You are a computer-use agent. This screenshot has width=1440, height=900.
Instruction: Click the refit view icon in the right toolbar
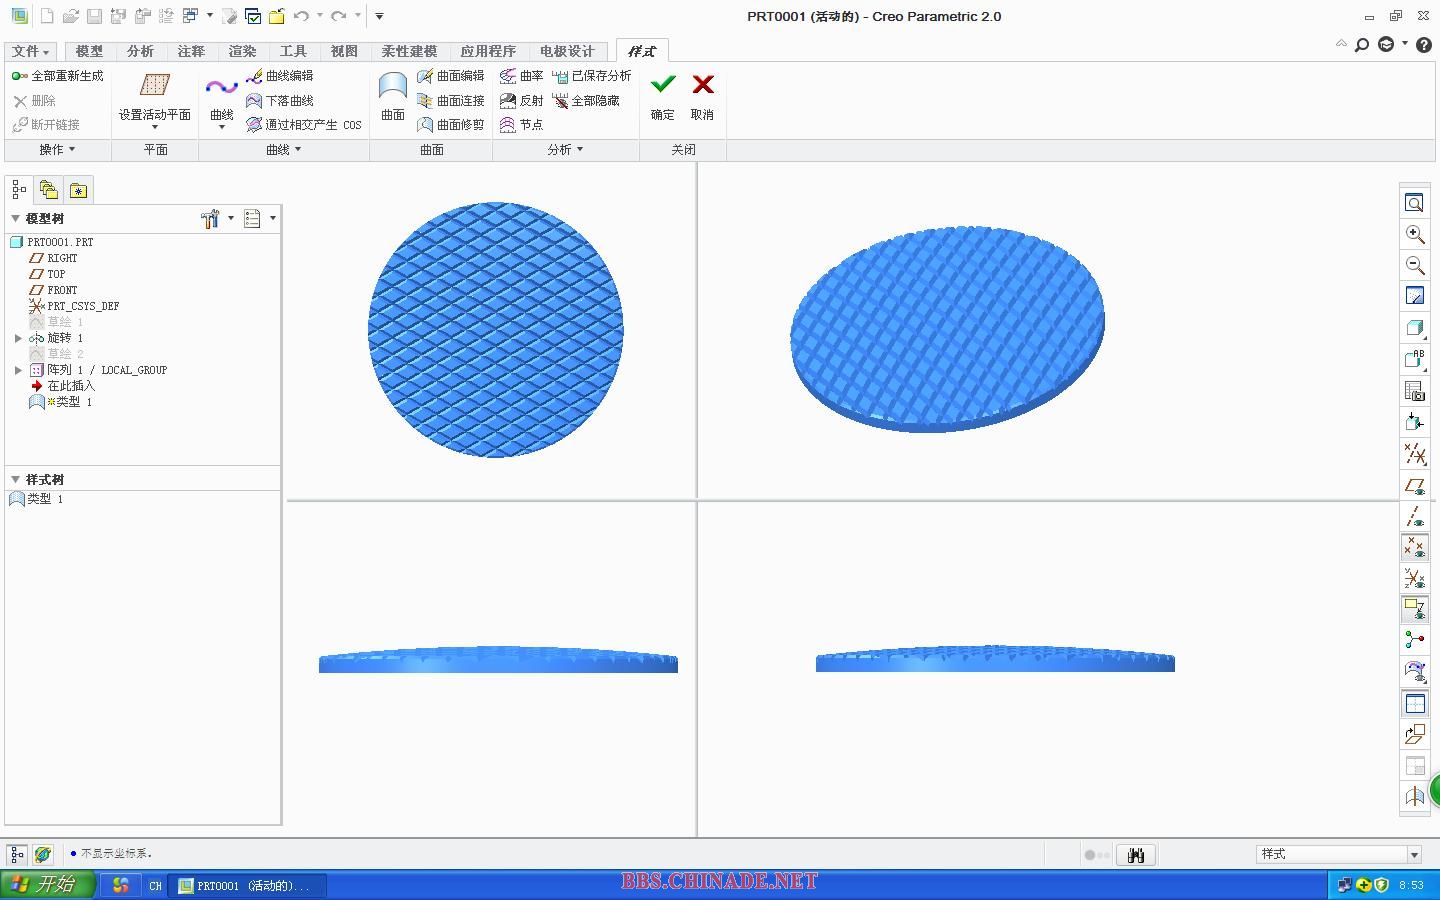[1414, 203]
